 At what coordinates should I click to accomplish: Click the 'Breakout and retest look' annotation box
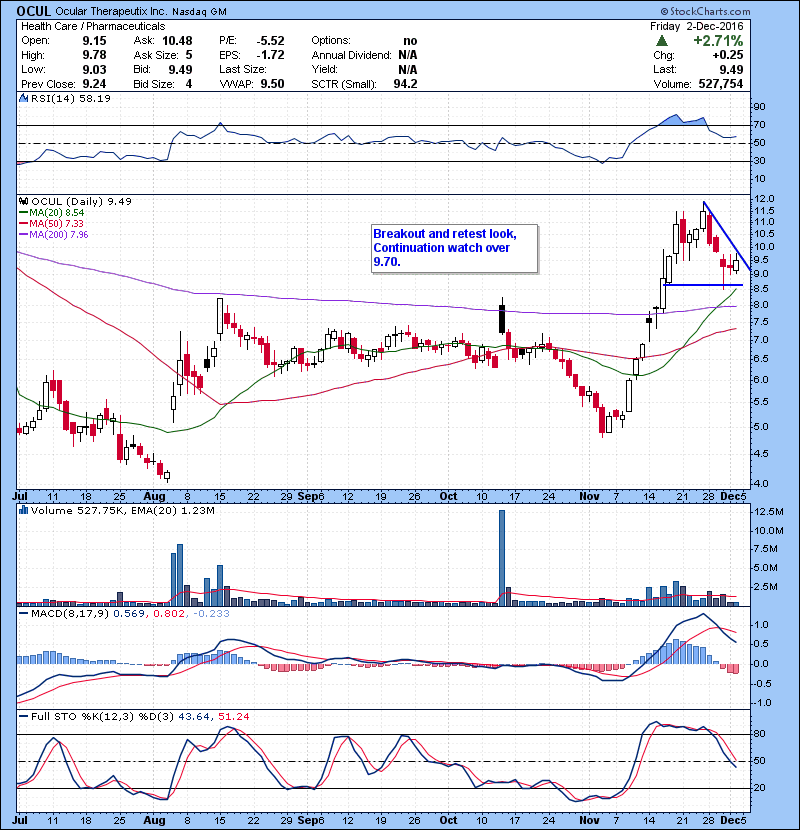click(455, 249)
